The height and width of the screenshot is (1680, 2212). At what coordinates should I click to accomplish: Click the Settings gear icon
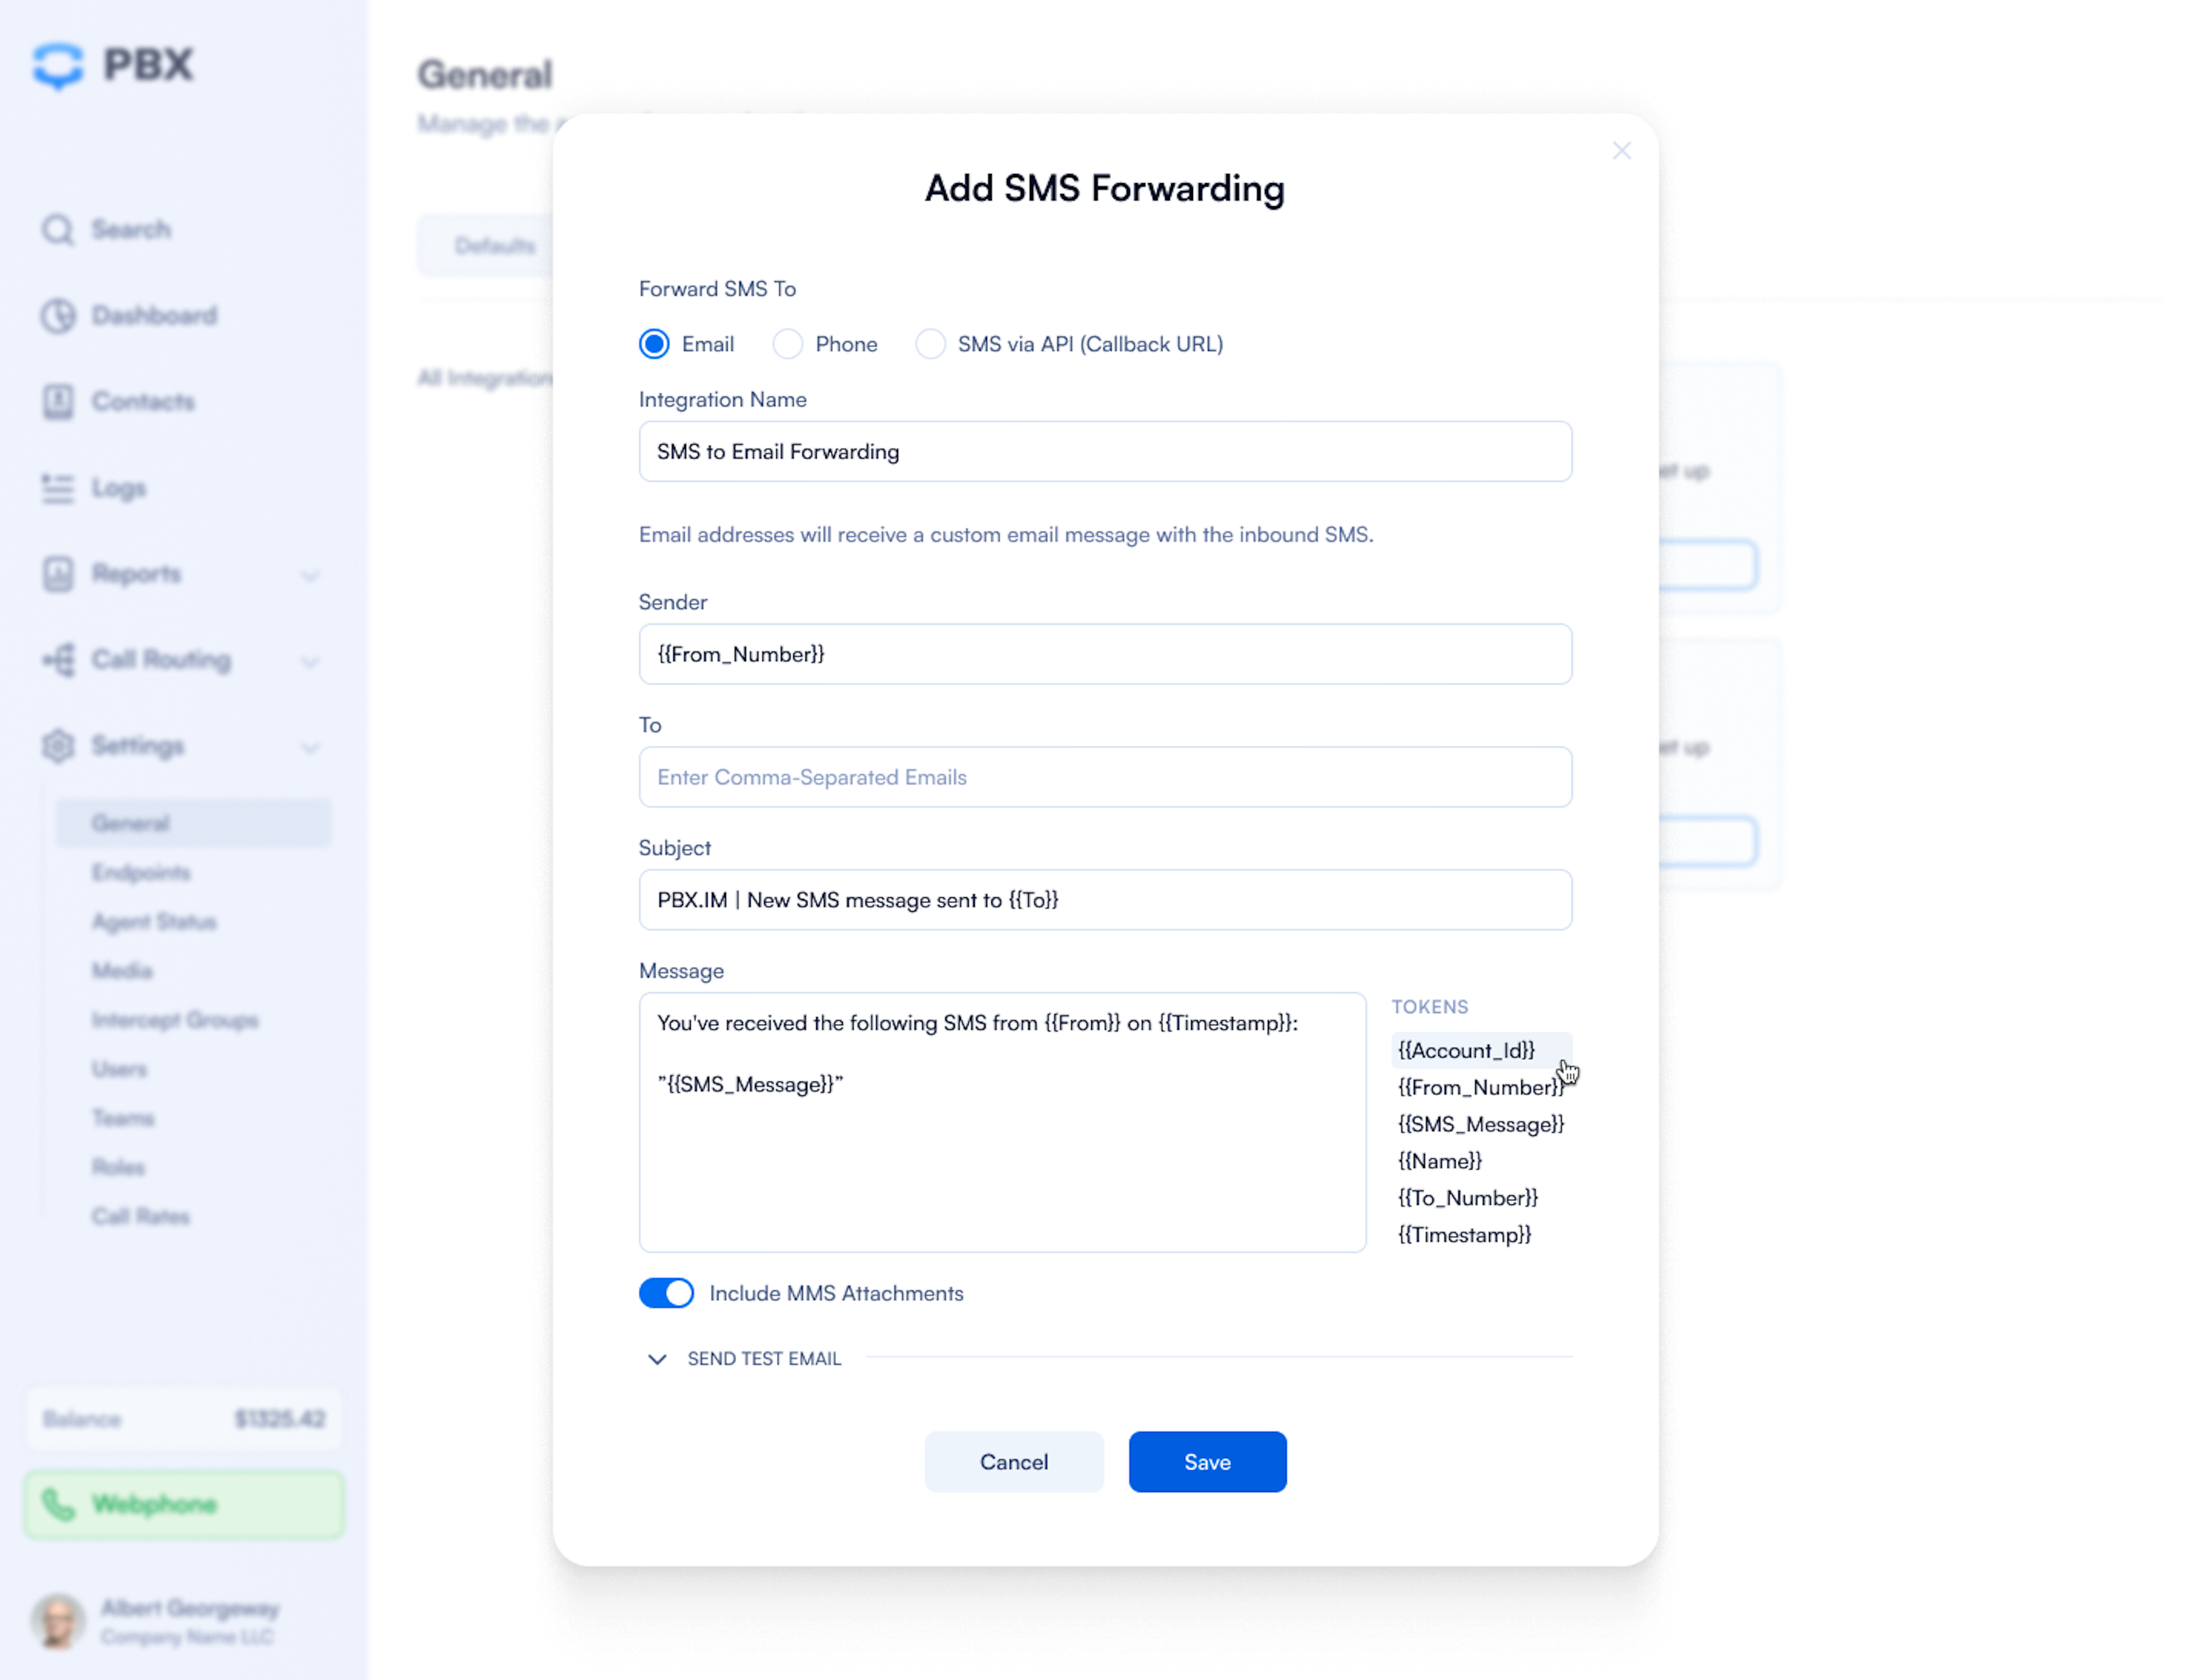[x=58, y=746]
